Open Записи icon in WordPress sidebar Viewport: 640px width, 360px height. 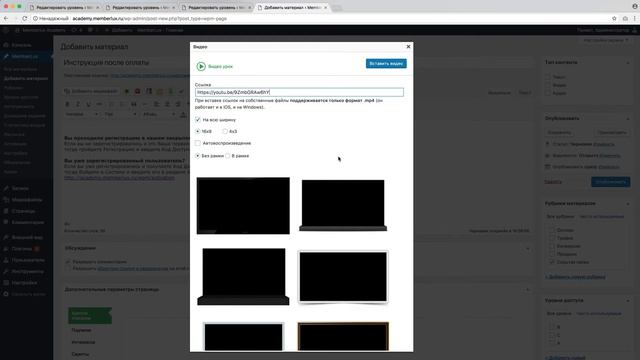[6, 188]
